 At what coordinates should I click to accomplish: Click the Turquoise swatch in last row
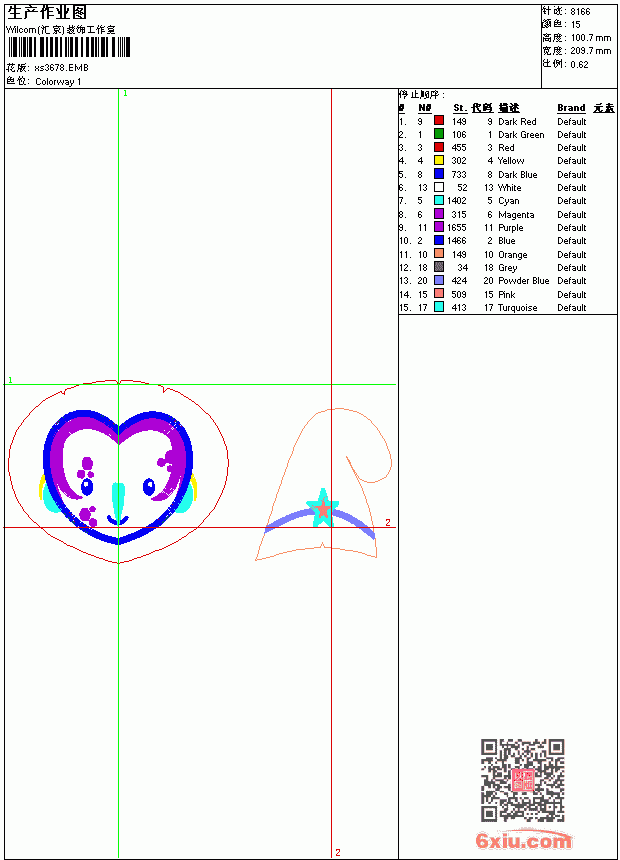tap(439, 307)
